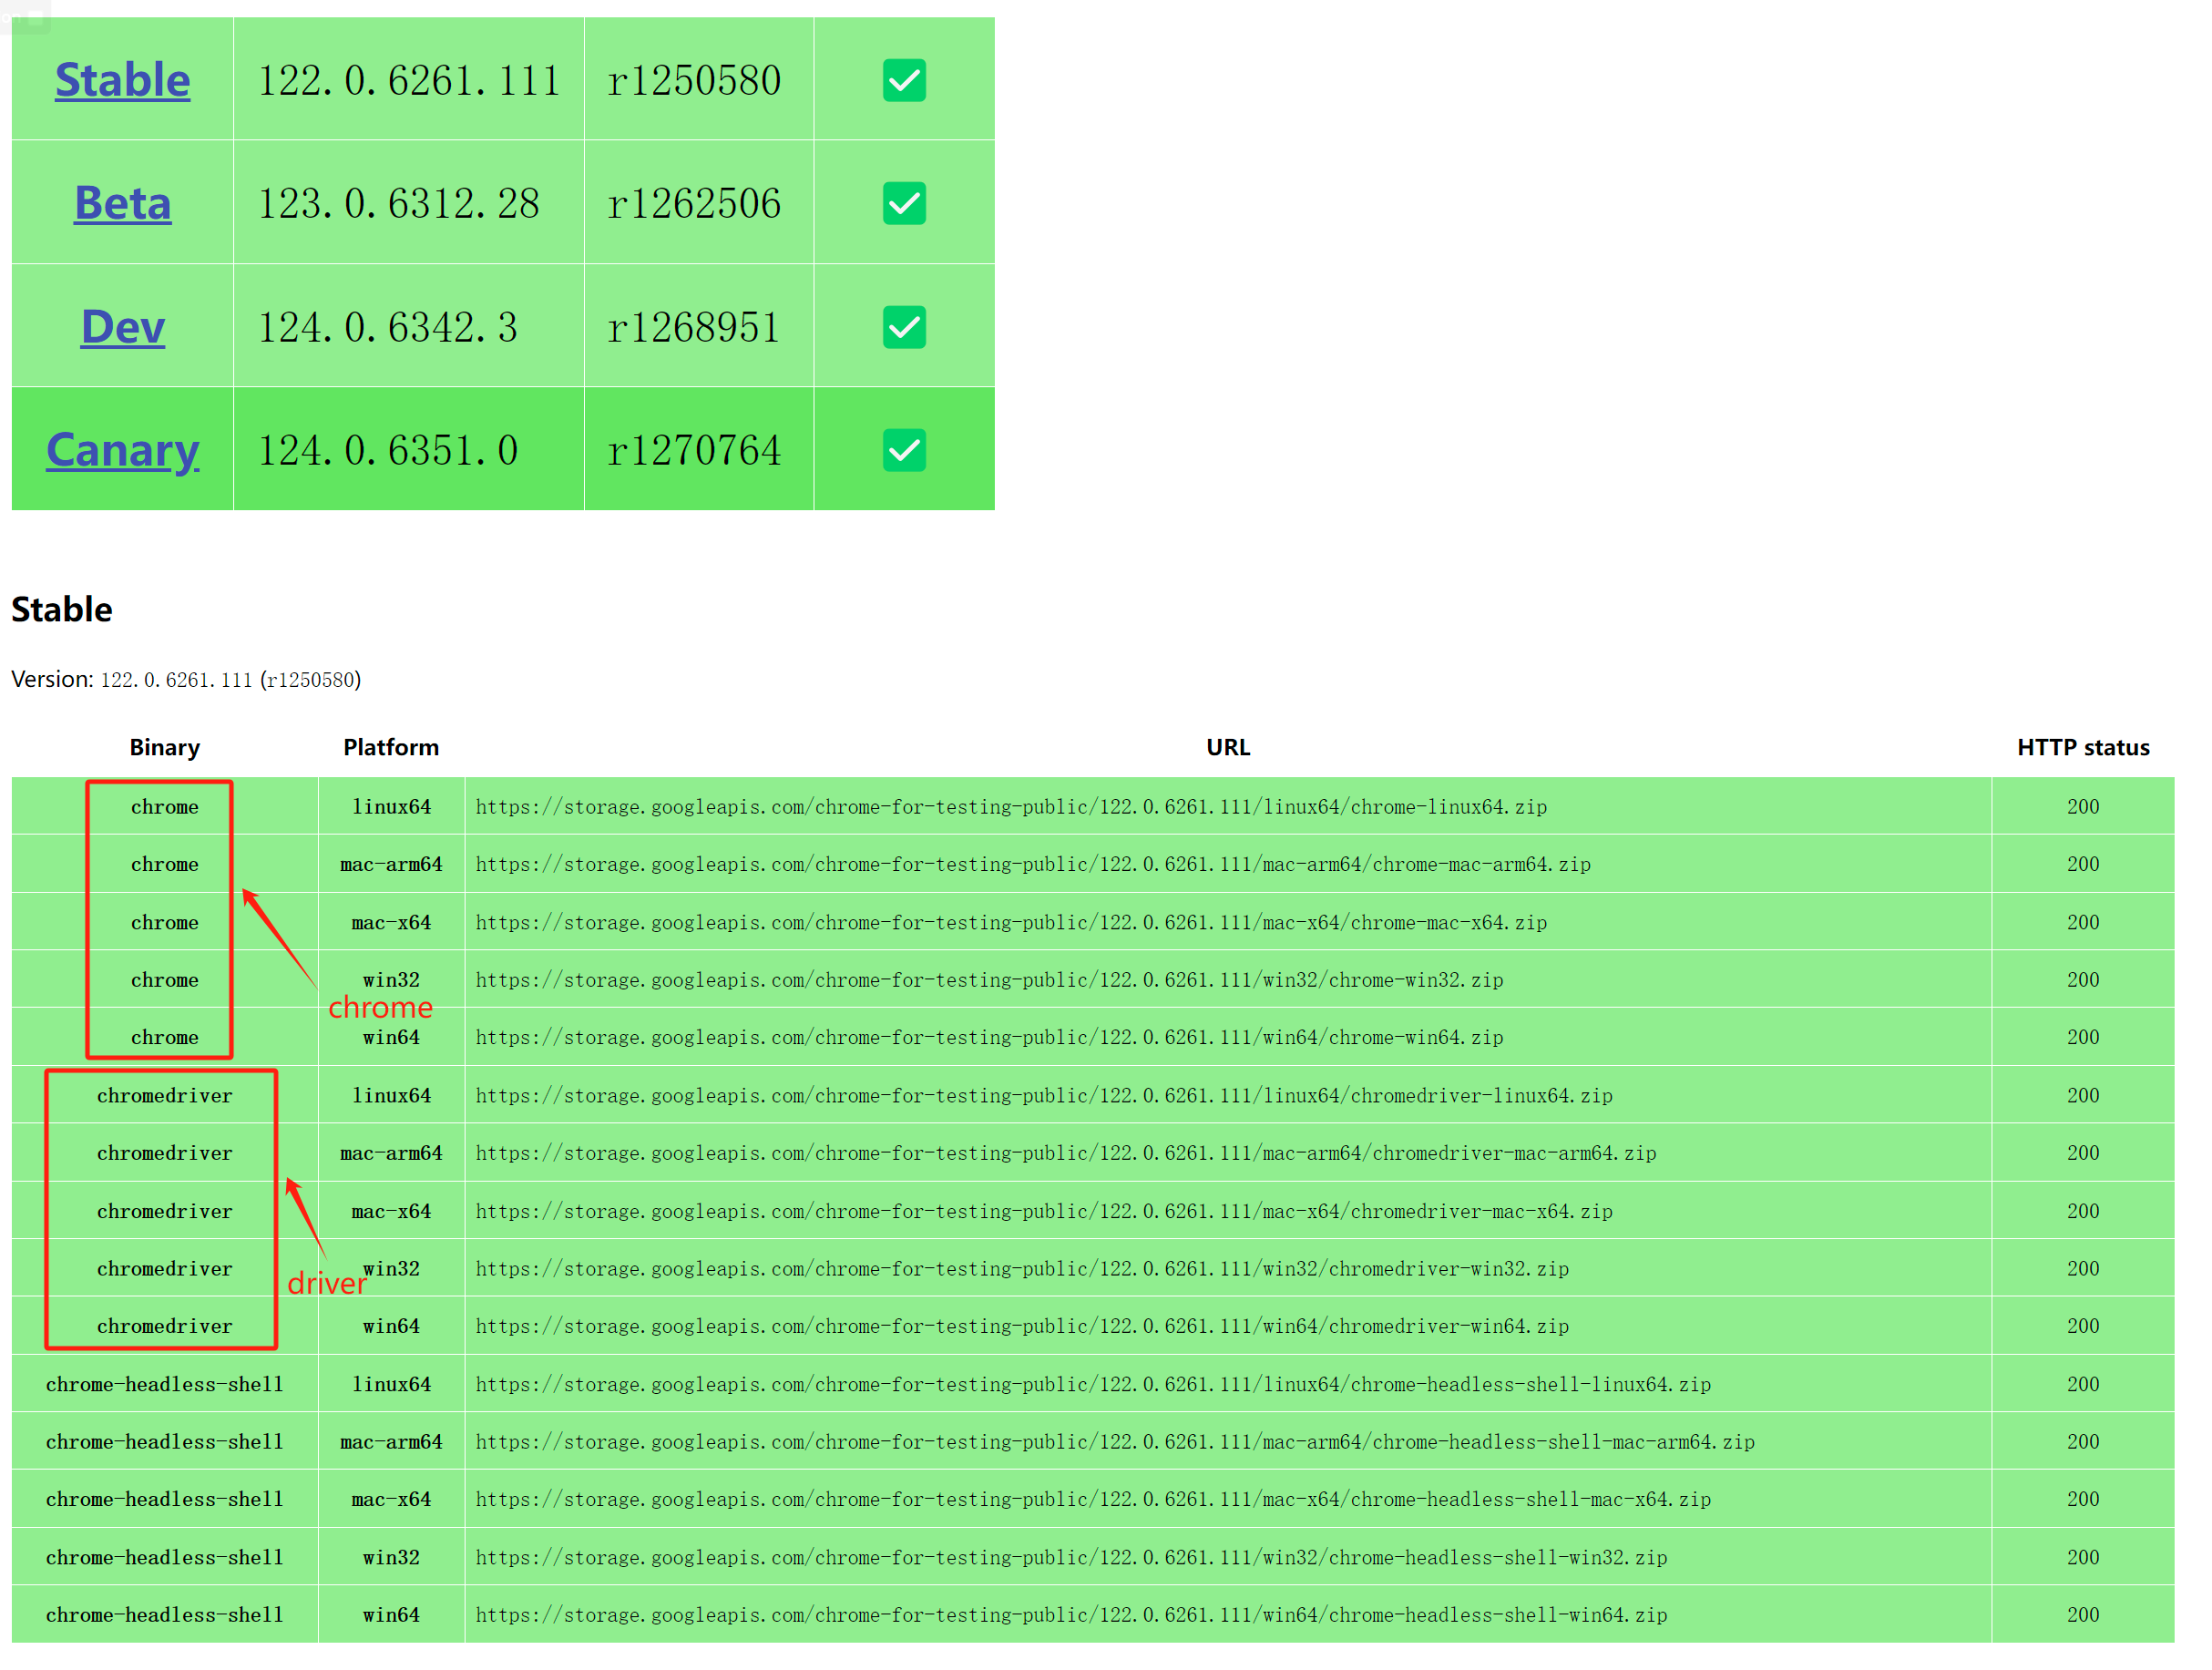Click the chrome-headless-shell binary cell for win64
Image resolution: width=2212 pixels, height=1670 pixels.
[x=165, y=1615]
